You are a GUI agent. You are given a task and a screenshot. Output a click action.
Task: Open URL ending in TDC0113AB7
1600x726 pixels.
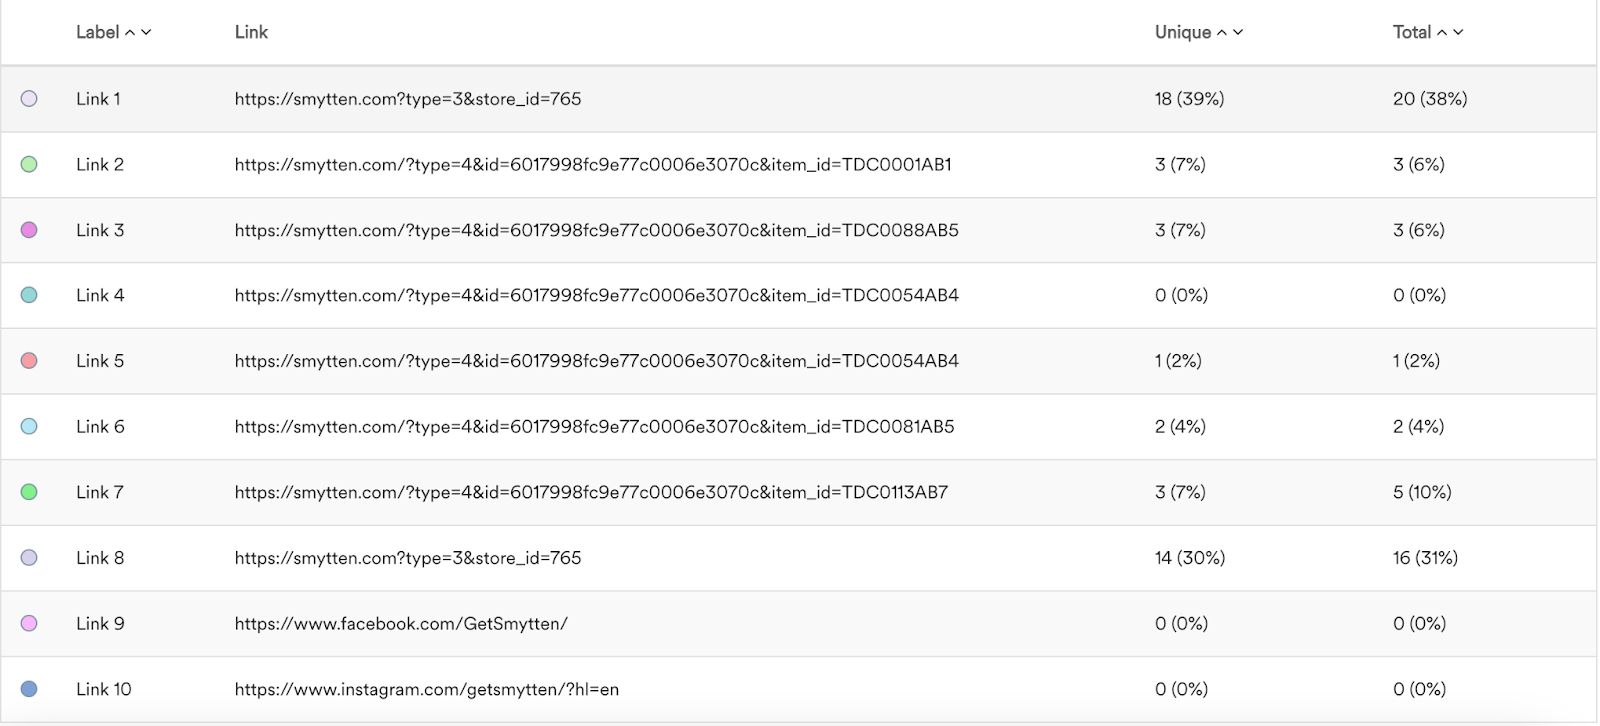[x=591, y=492]
